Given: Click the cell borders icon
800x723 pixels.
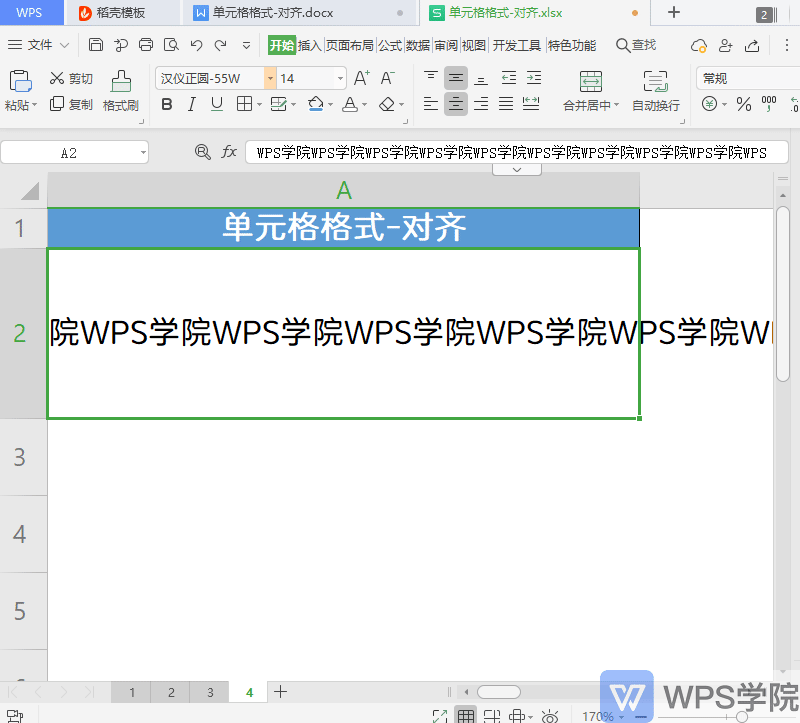Looking at the screenshot, I should click(x=244, y=105).
